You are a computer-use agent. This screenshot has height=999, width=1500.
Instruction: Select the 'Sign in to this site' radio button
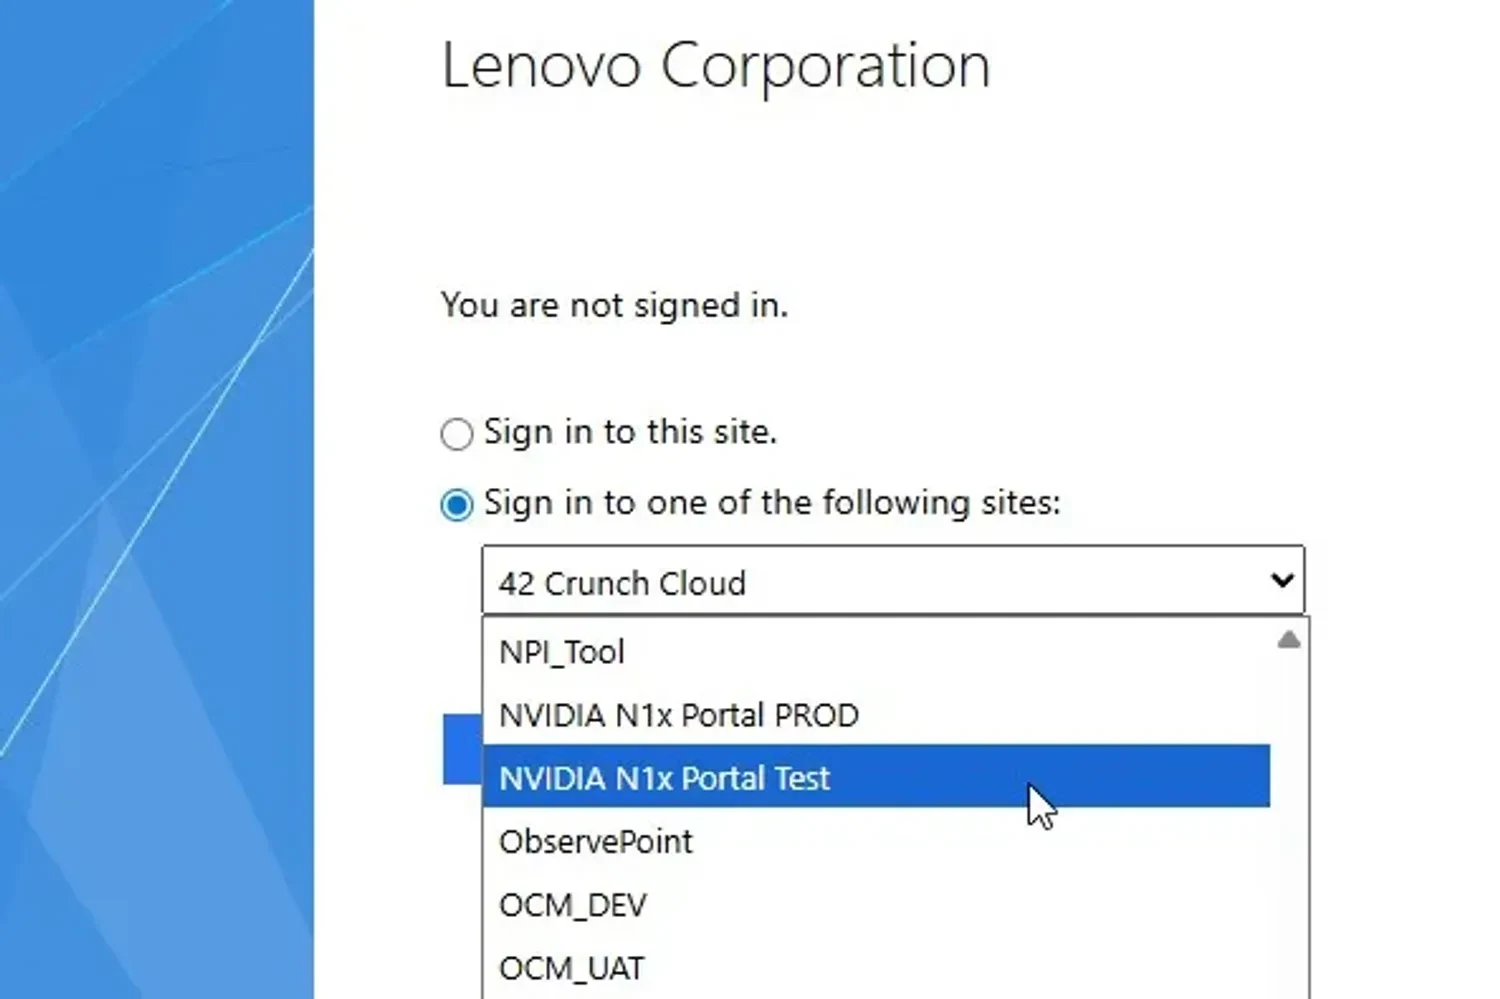tap(457, 434)
